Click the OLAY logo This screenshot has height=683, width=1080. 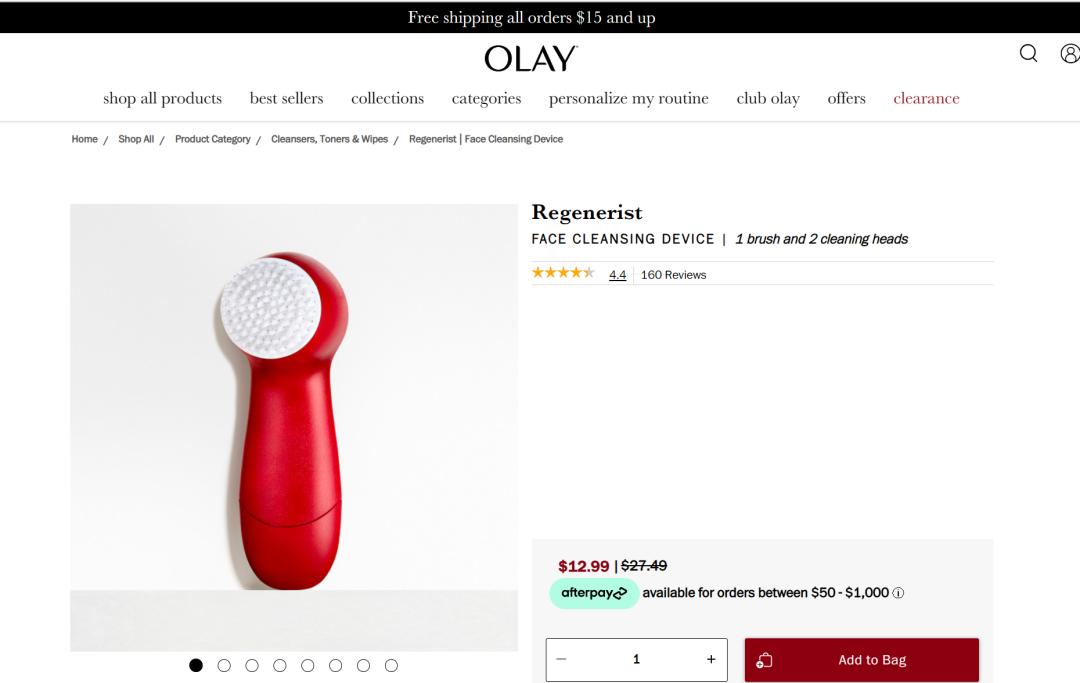coord(531,59)
